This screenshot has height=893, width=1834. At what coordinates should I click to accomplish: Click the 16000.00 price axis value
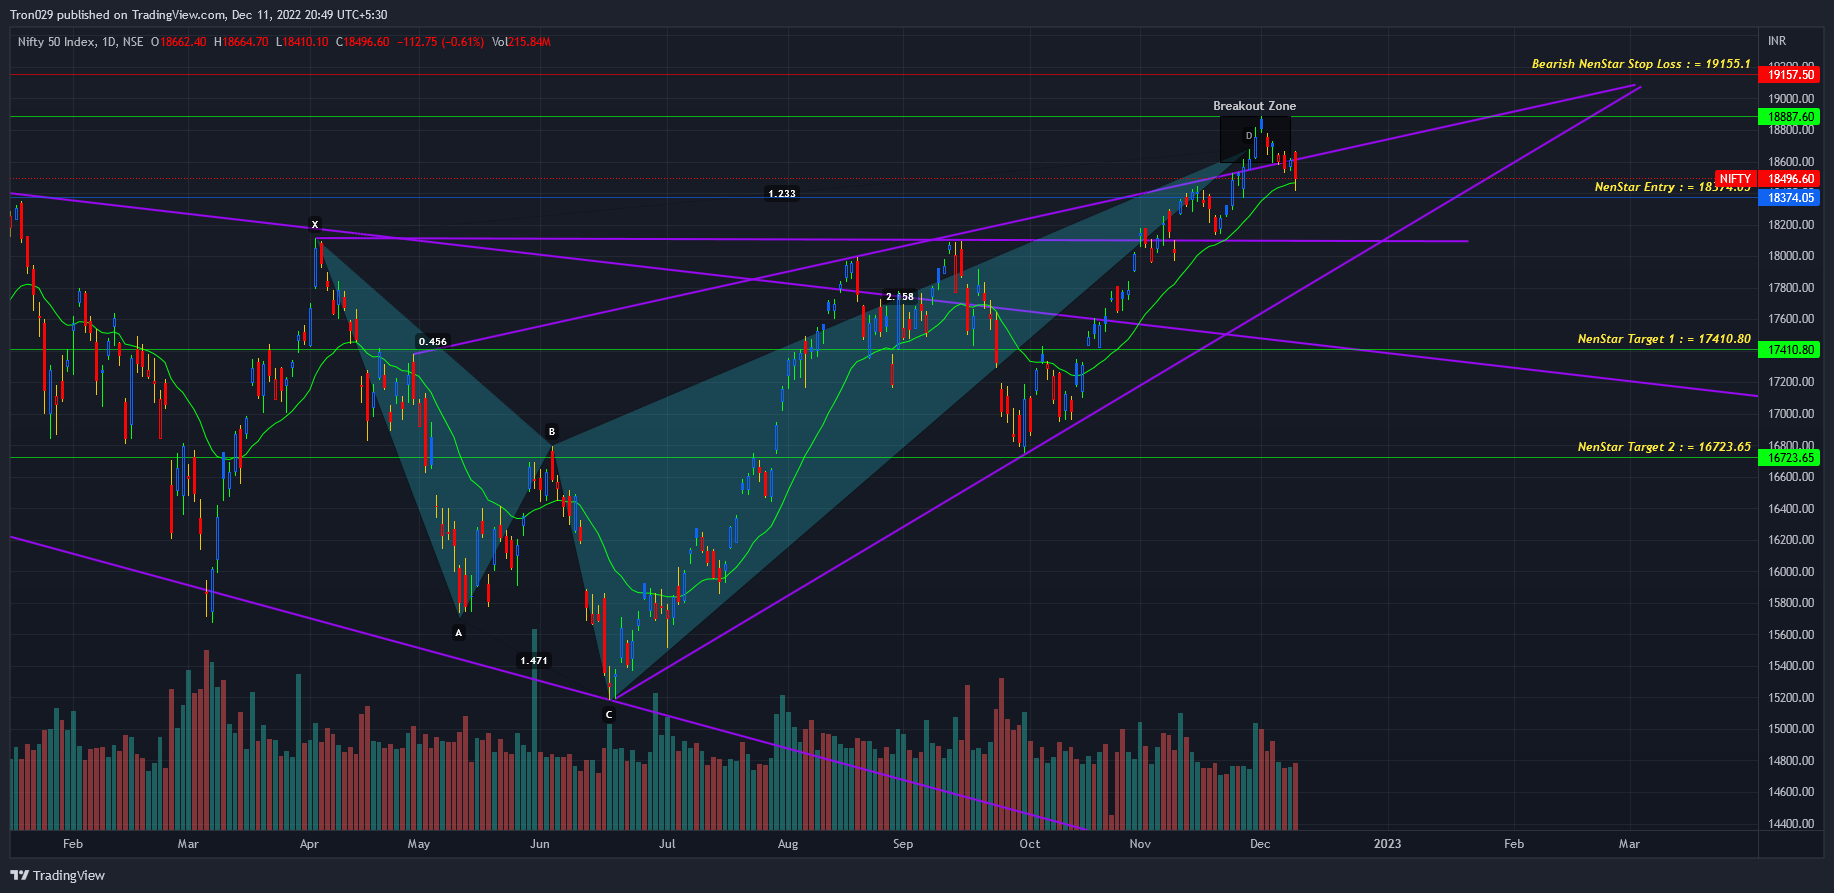[x=1791, y=572]
